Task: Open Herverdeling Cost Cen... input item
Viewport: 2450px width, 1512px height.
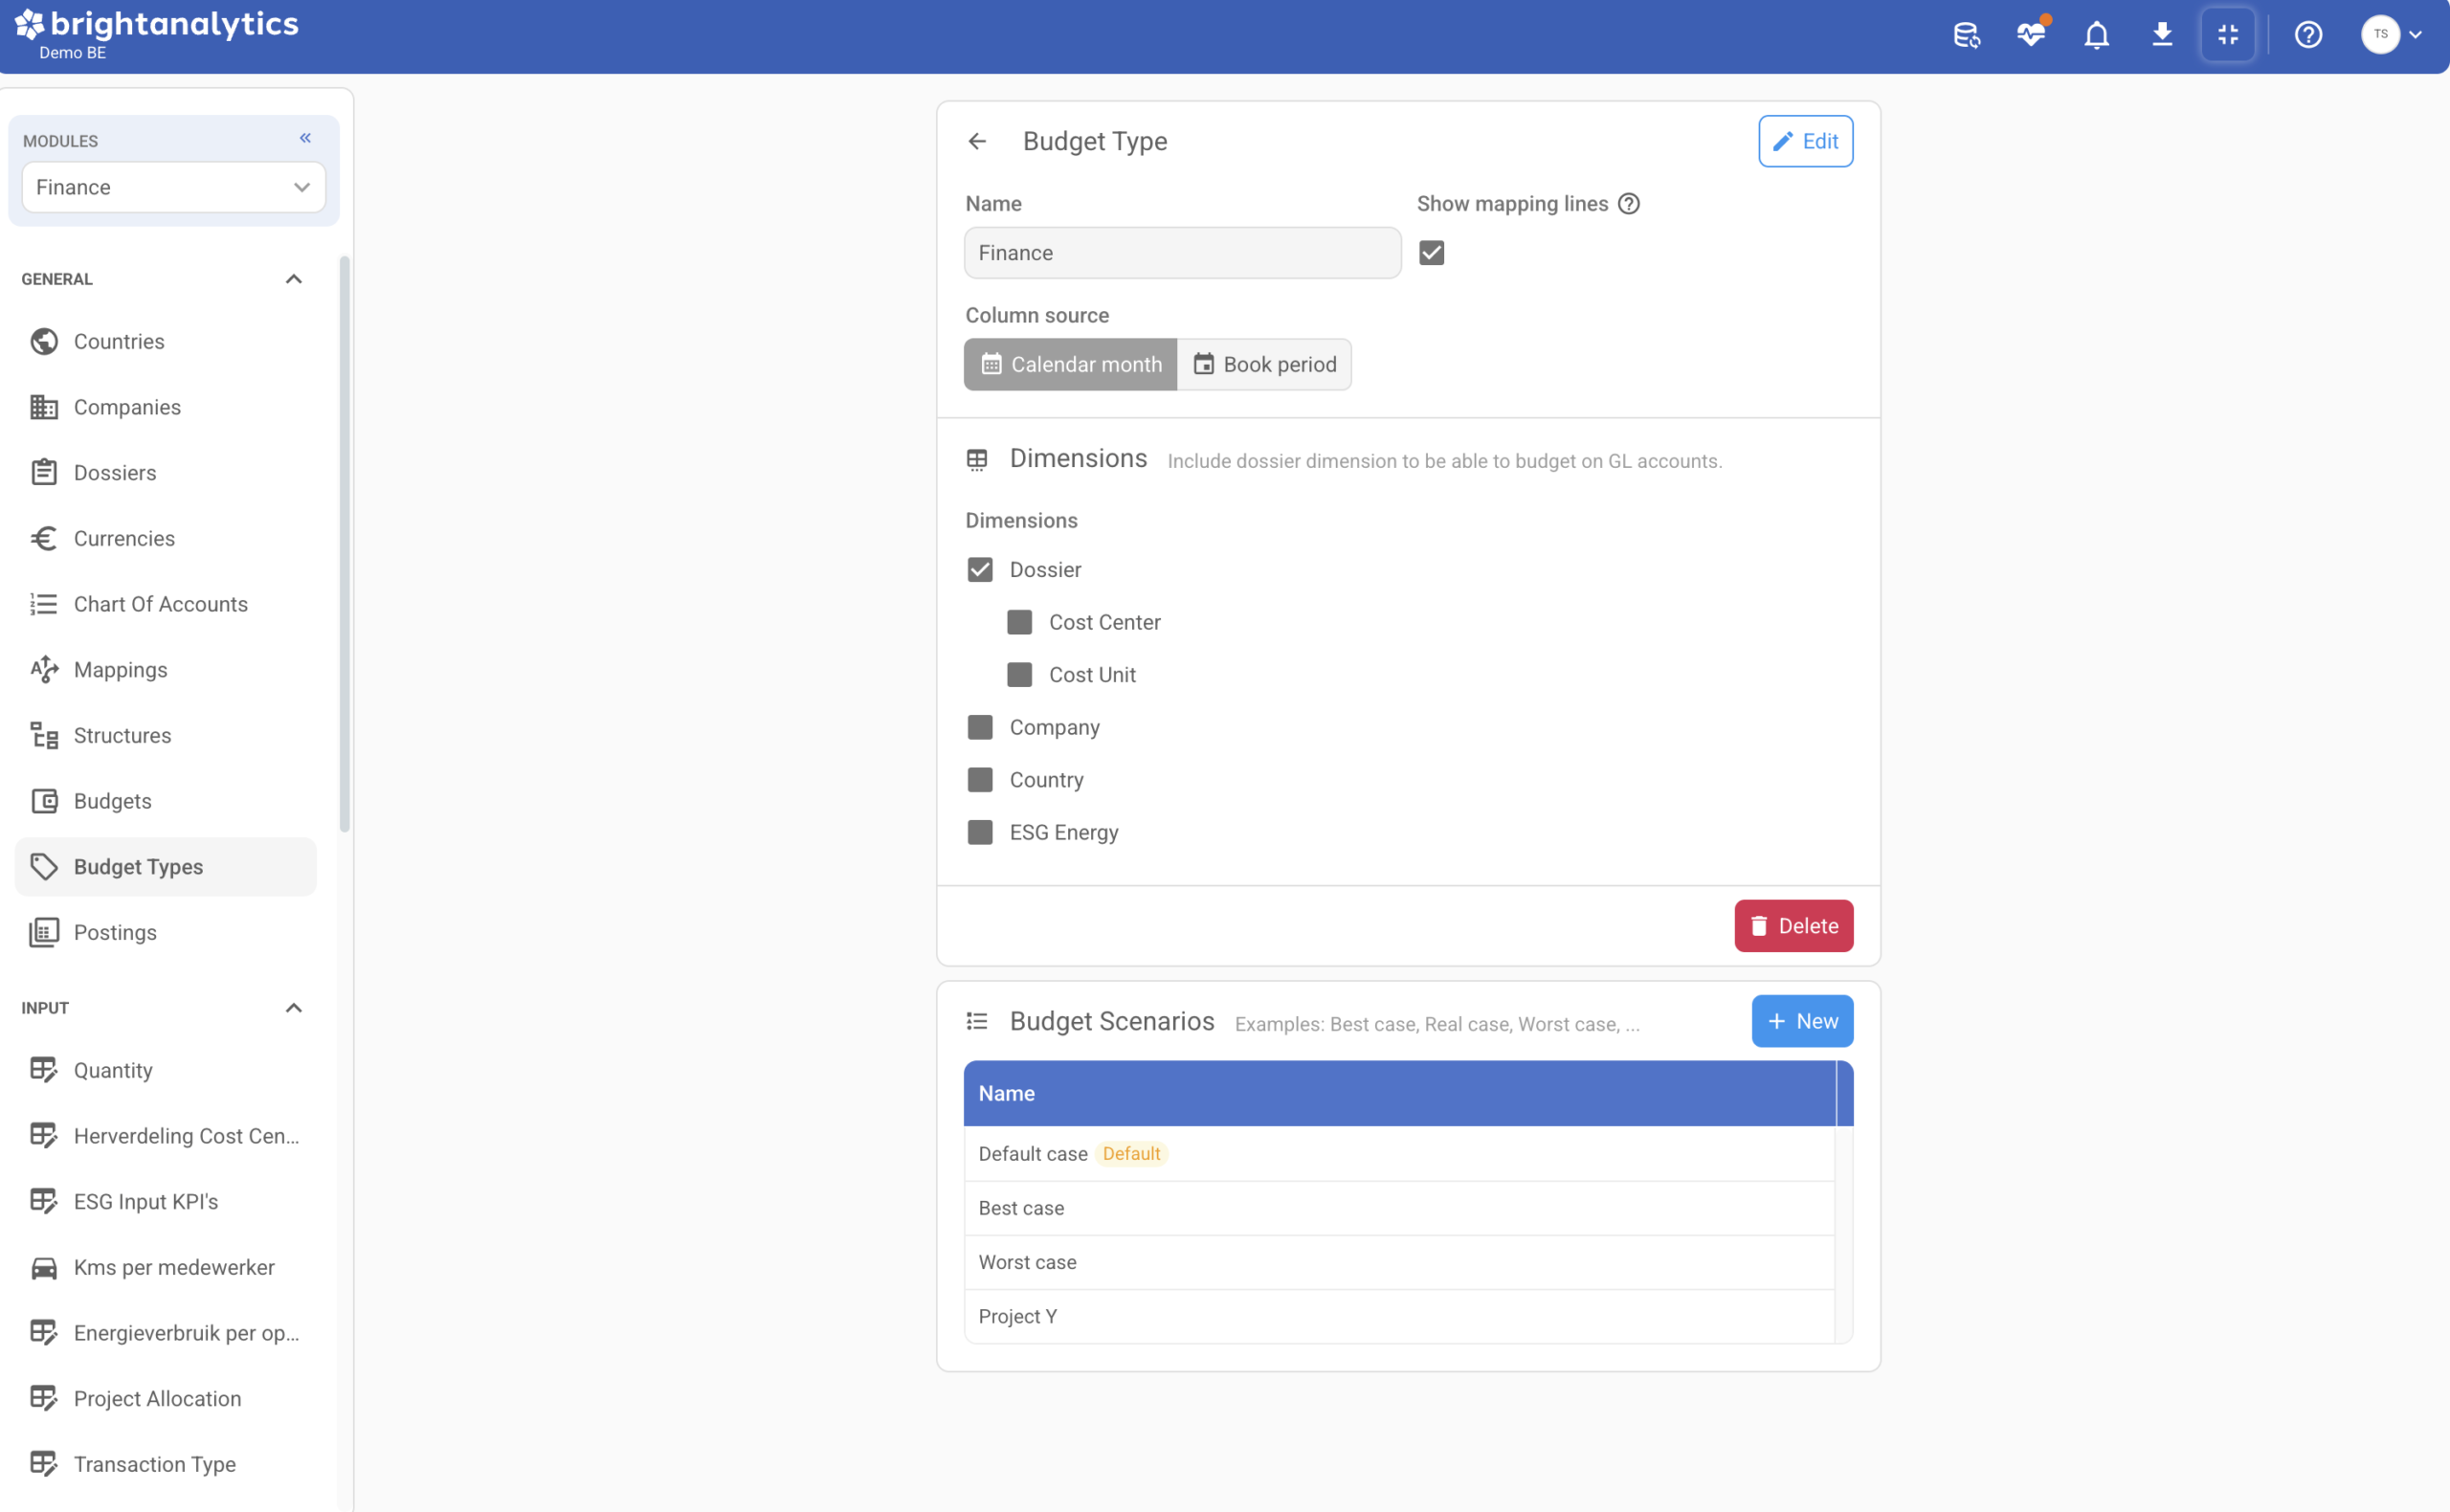Action: 165,1136
